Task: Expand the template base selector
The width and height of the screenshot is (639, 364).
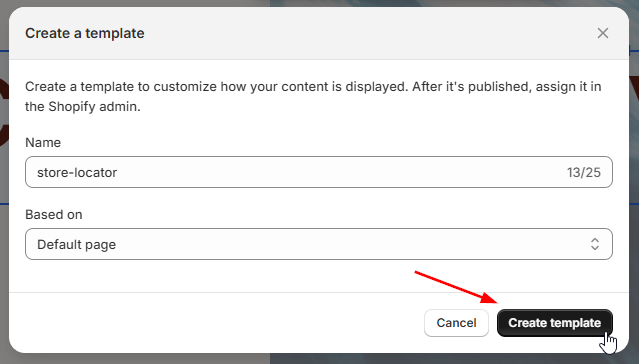Action: [319, 244]
